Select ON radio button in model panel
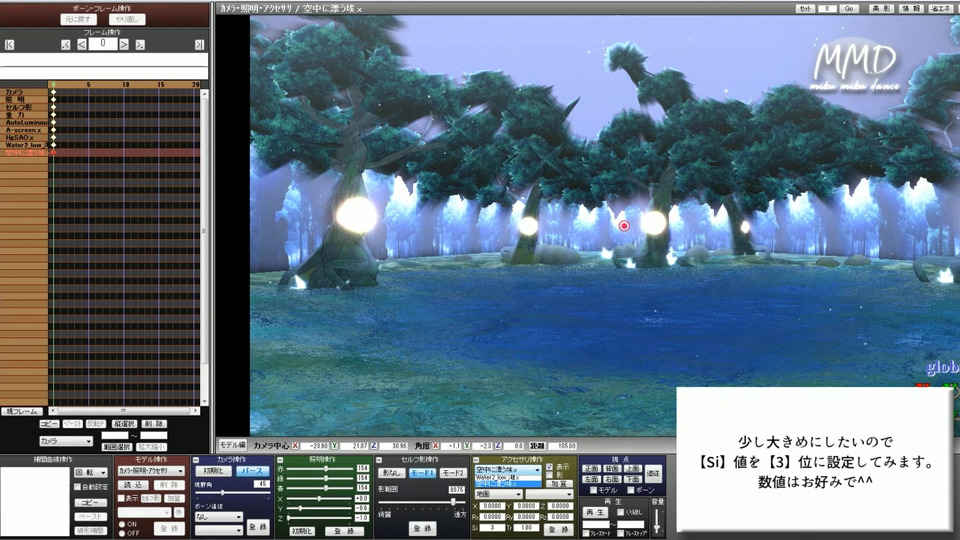960x540 pixels. pyautogui.click(x=122, y=524)
